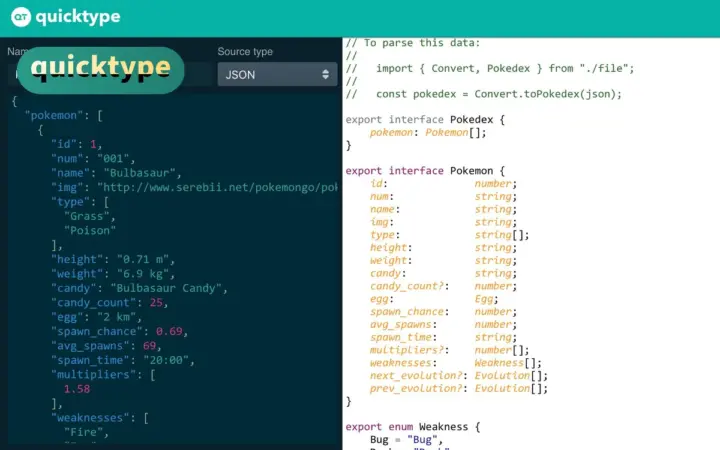Viewport: 720px width, 450px height.
Task: Click the import Convert, Pokedex comment line
Action: pos(490,68)
